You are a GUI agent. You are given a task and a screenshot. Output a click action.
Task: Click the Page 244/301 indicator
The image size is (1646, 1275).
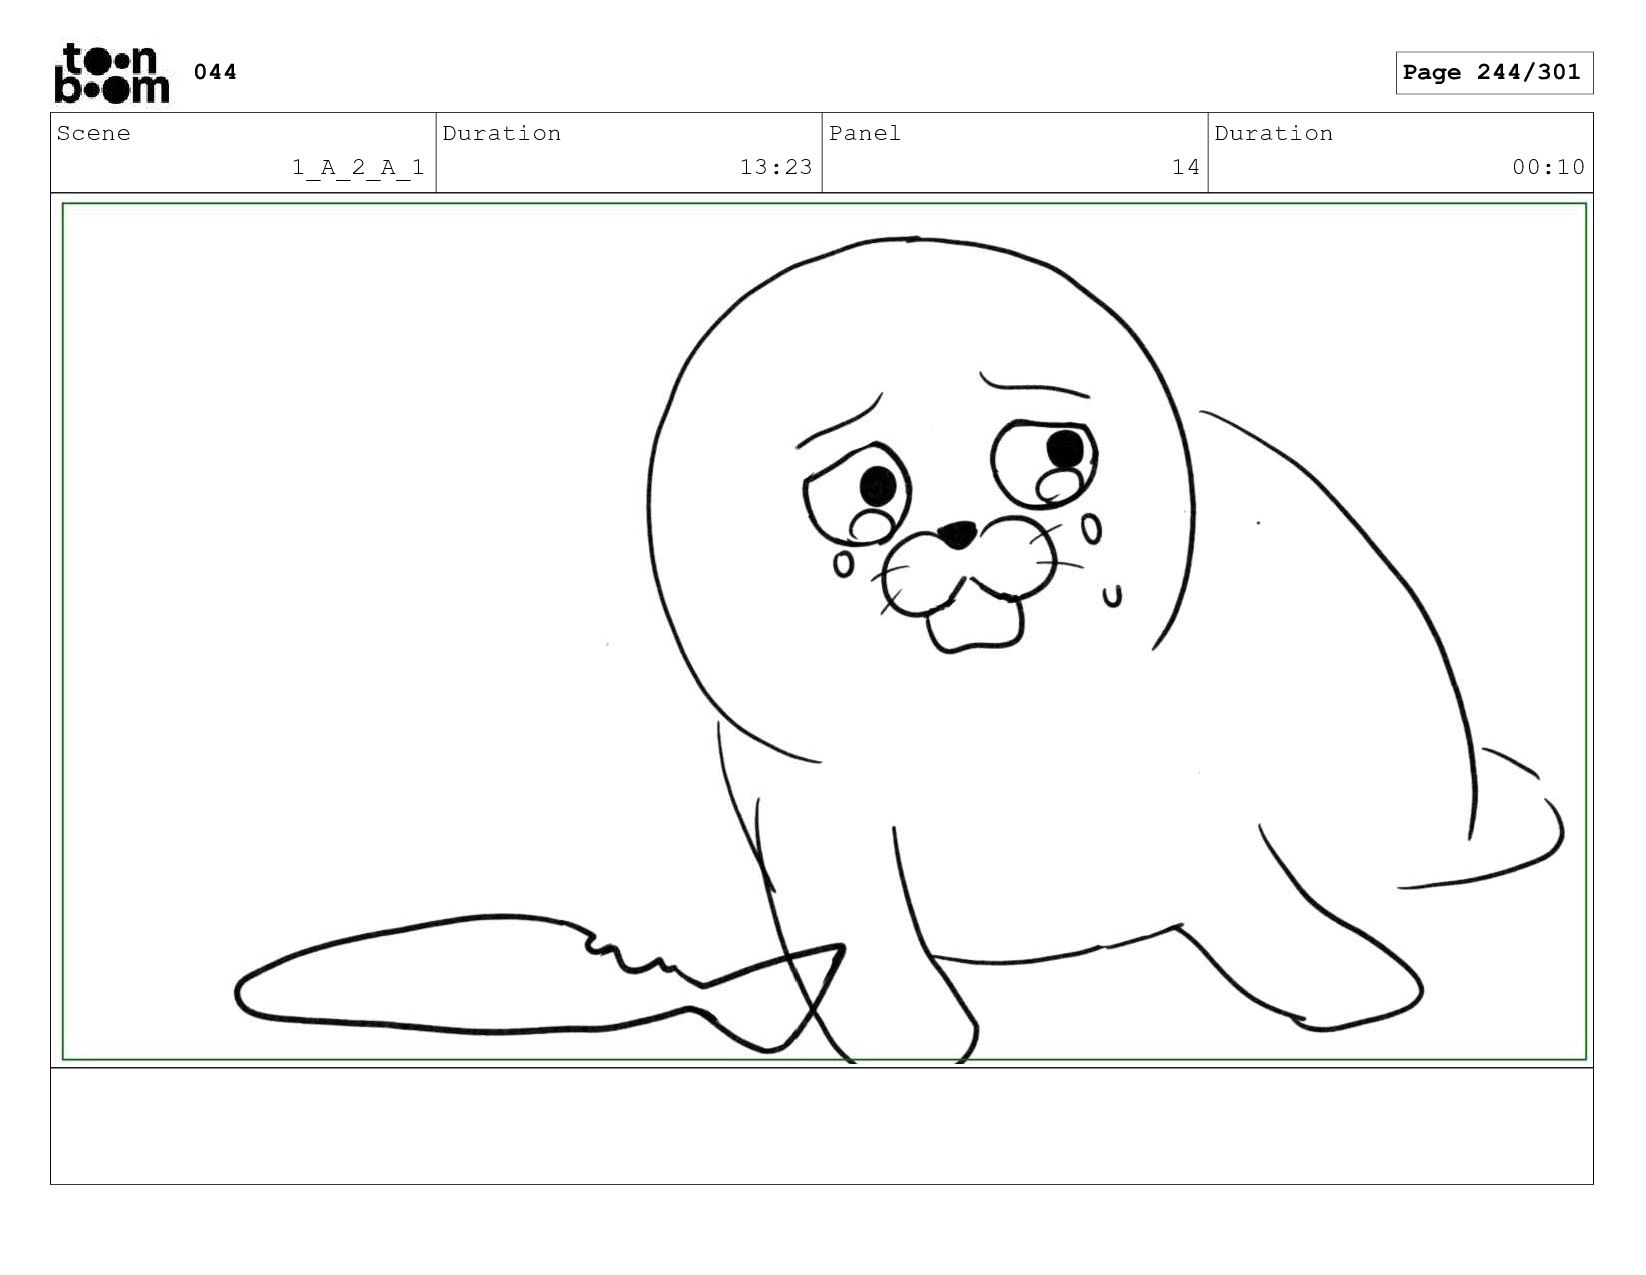coord(1493,73)
